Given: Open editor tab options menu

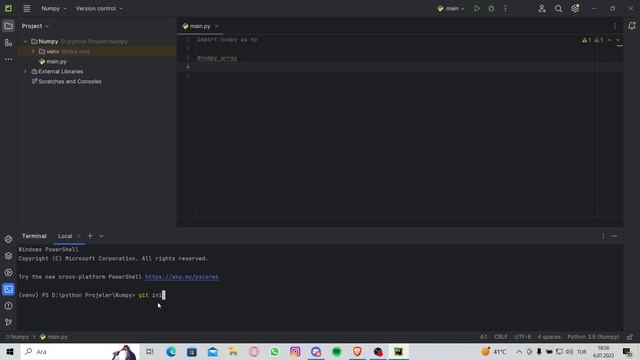Looking at the screenshot, I should [615, 26].
